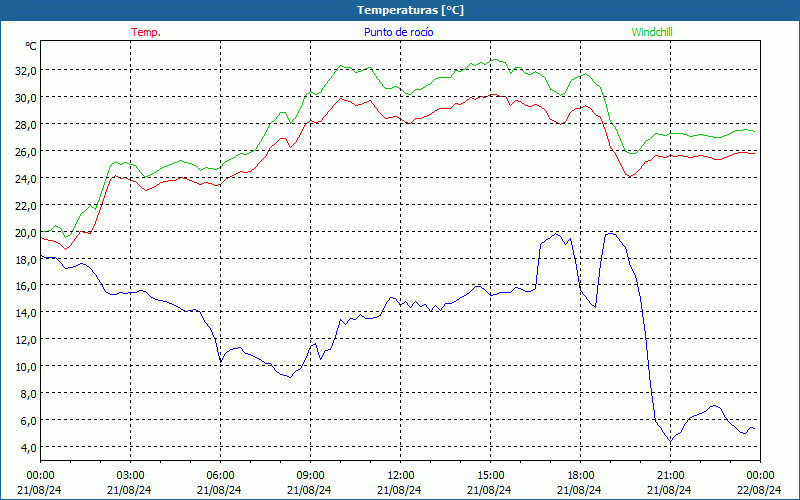
Task: Click the 15:00 time axis label
Action: point(490,476)
